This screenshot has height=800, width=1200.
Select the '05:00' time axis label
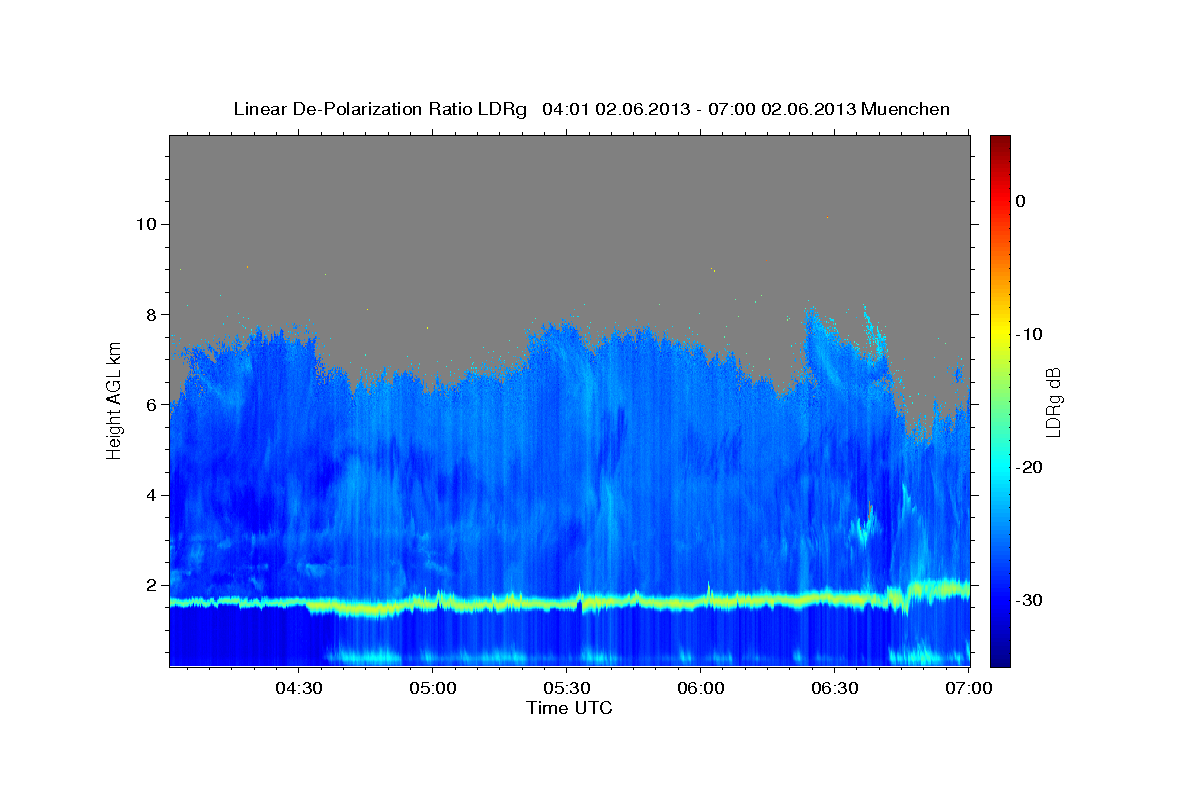click(432, 688)
